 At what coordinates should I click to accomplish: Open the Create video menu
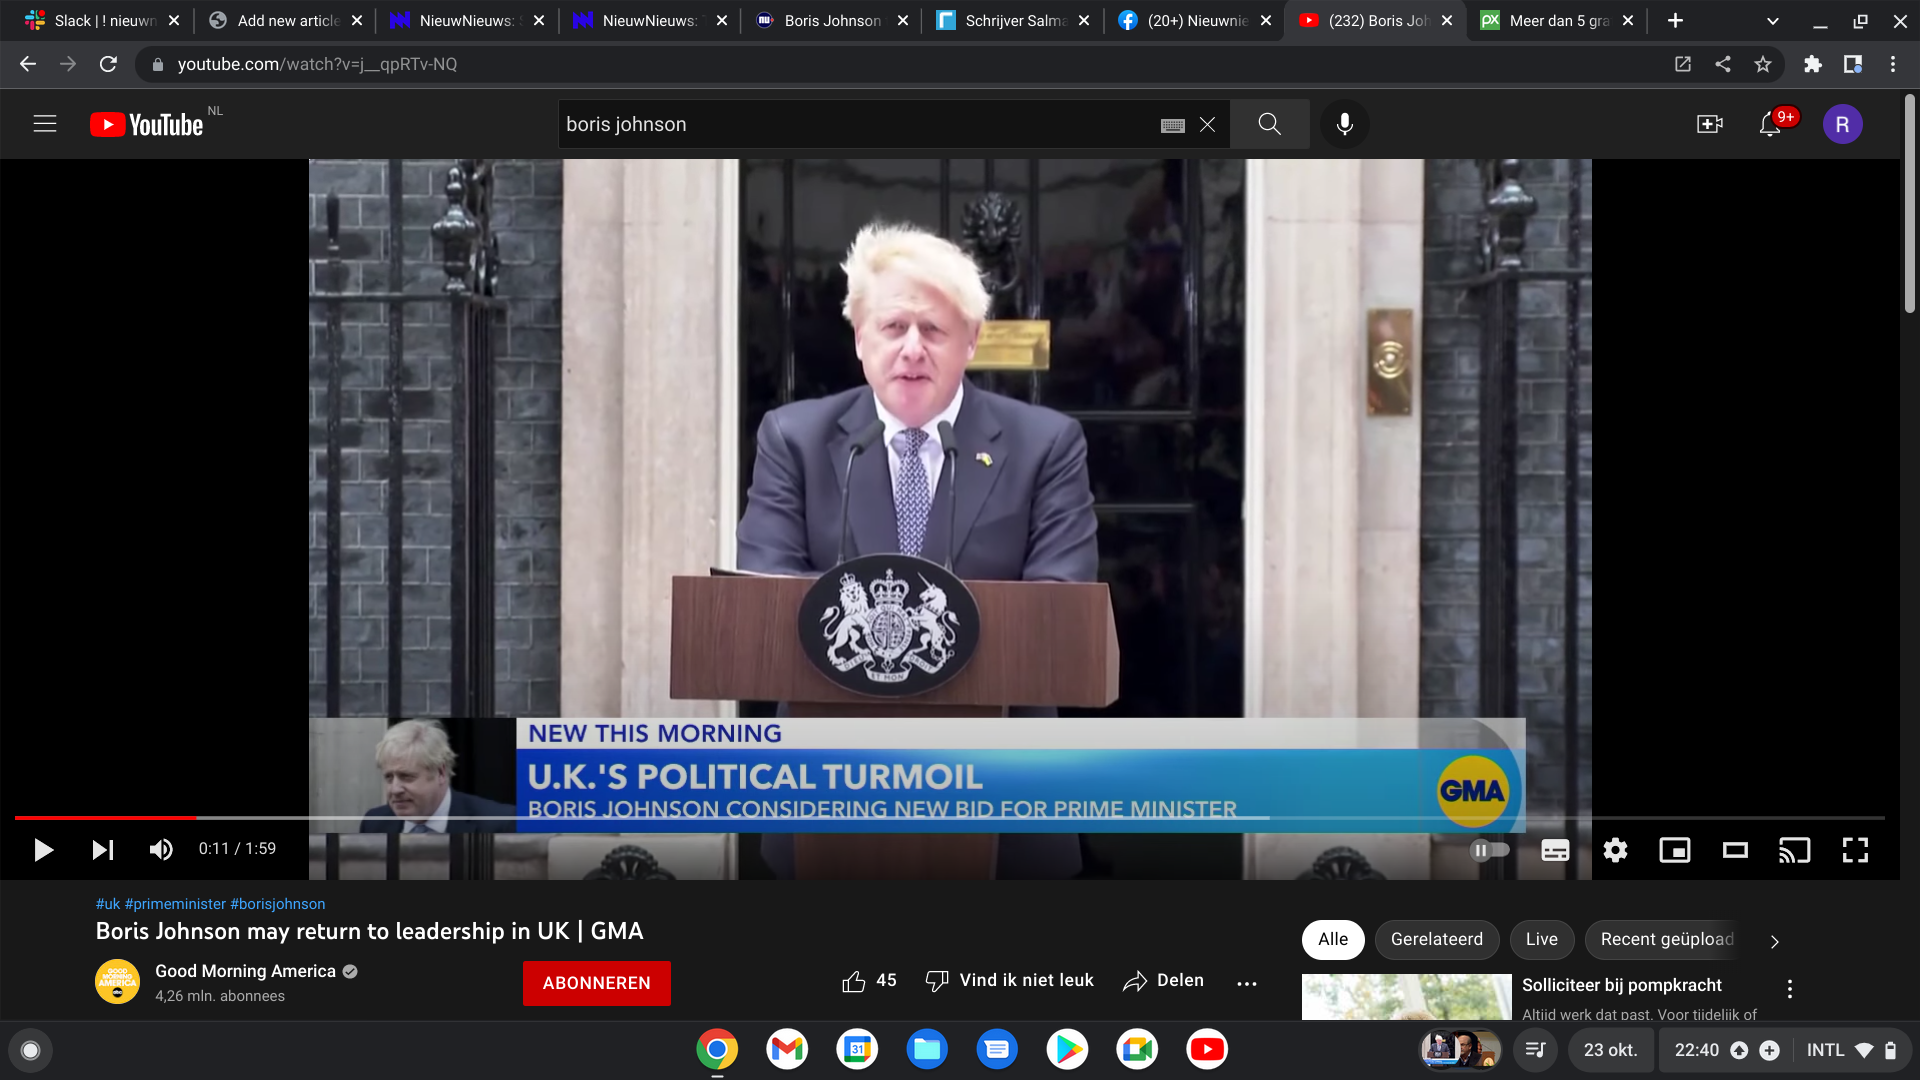coord(1710,124)
